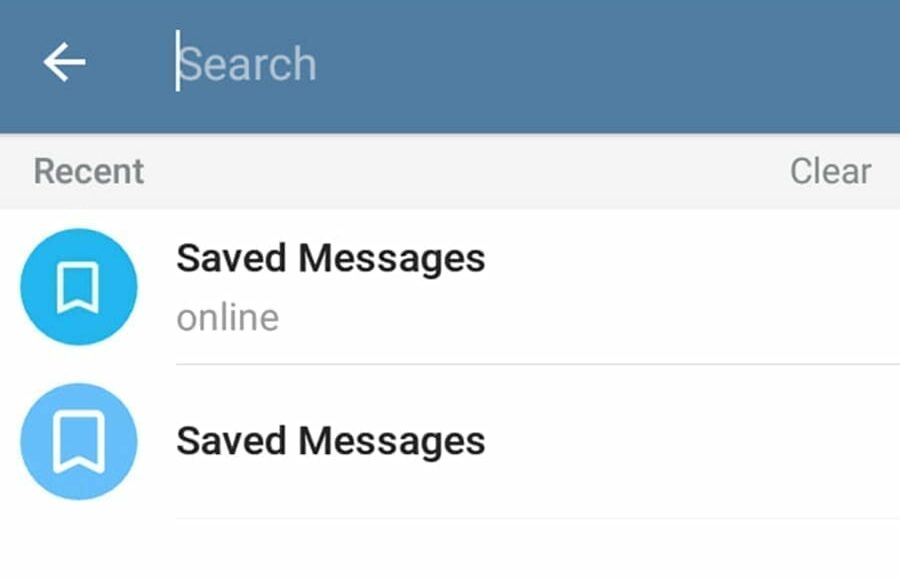Tap the bookmark glyph in the lighter blue avatar
The image size is (900, 580).
pyautogui.click(x=79, y=442)
